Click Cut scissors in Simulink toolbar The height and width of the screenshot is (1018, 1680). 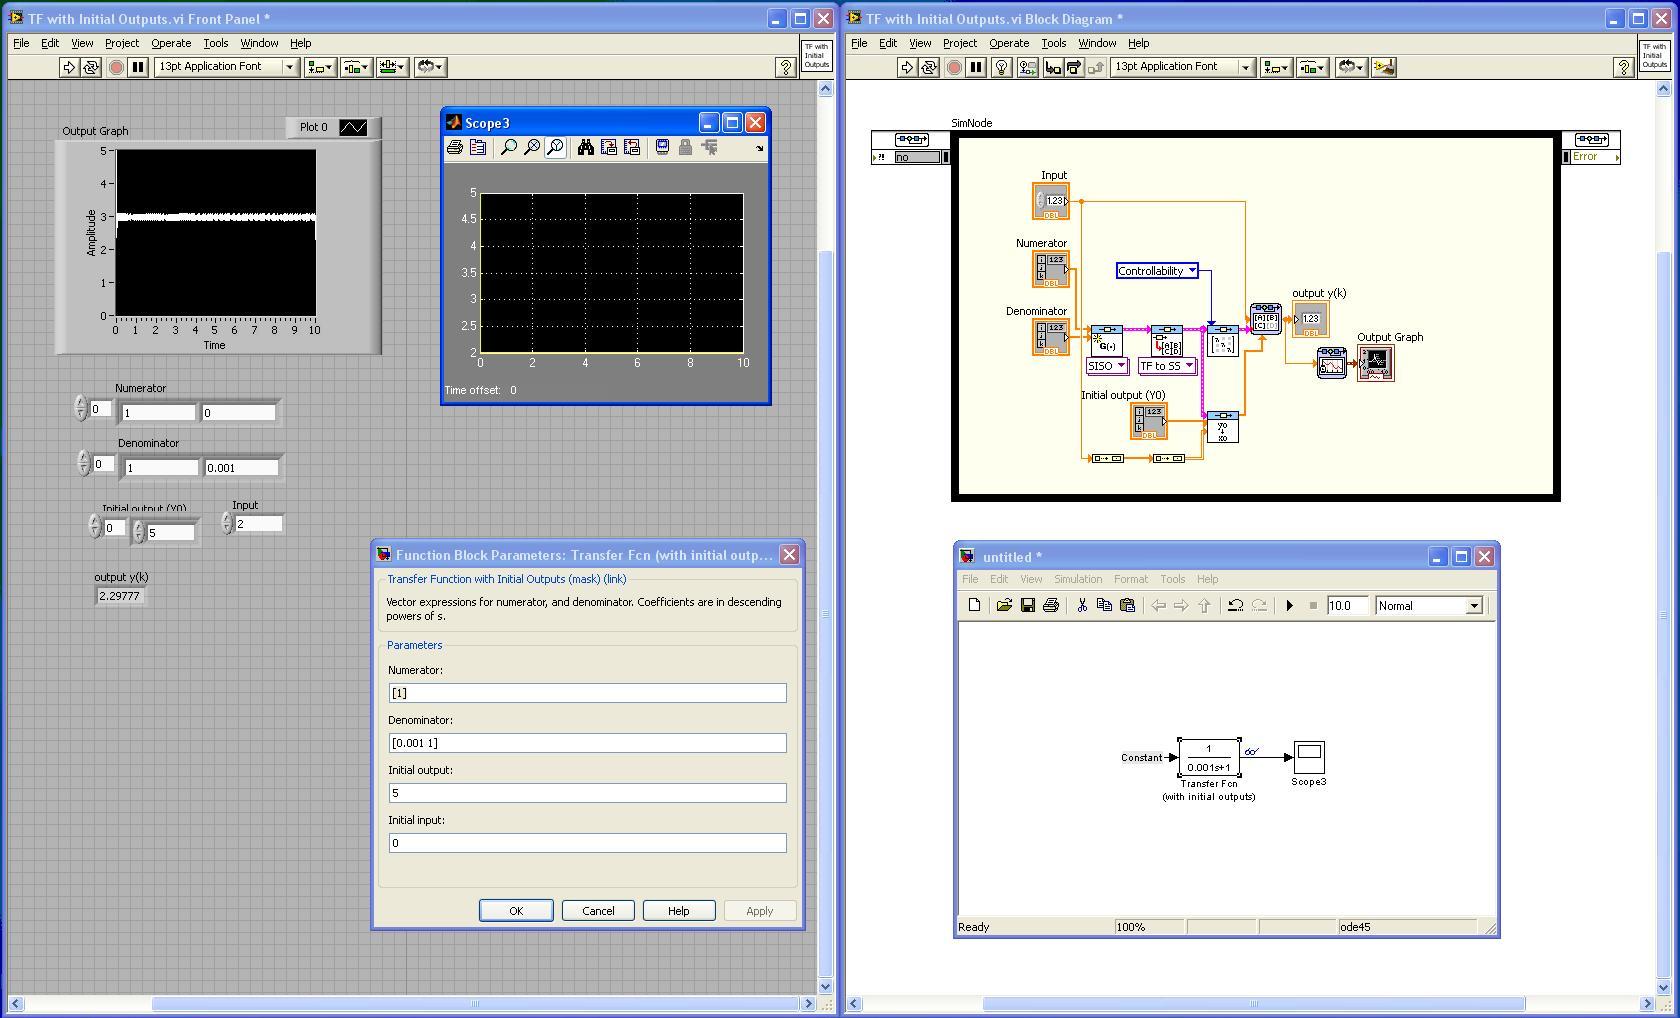click(1081, 605)
